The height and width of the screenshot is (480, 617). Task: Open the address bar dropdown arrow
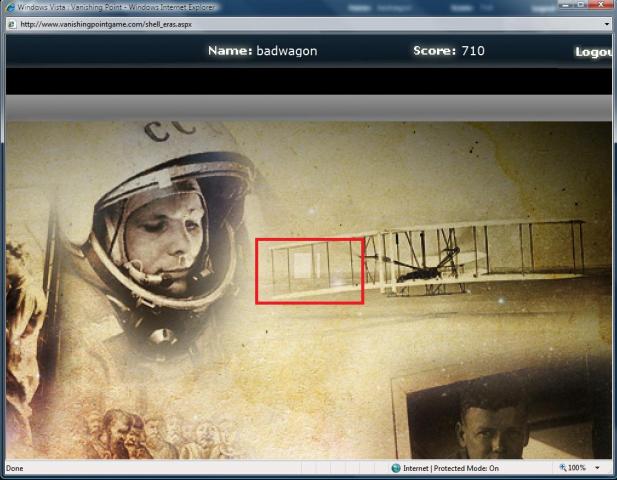pyautogui.click(x=606, y=24)
